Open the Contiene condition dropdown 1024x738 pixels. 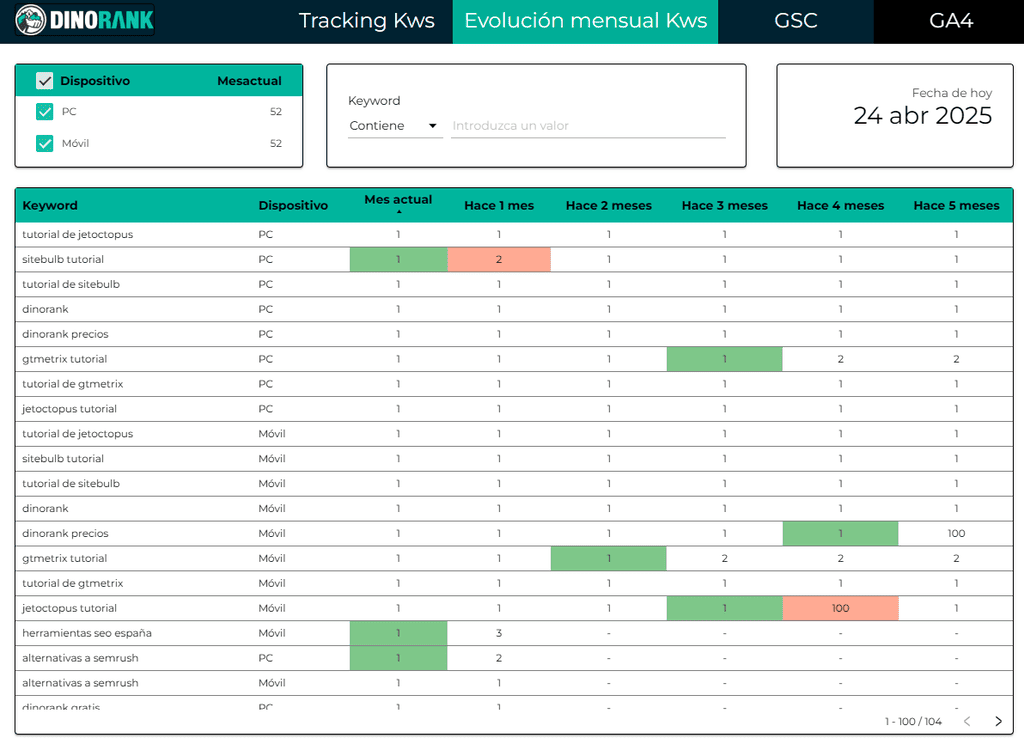394,125
